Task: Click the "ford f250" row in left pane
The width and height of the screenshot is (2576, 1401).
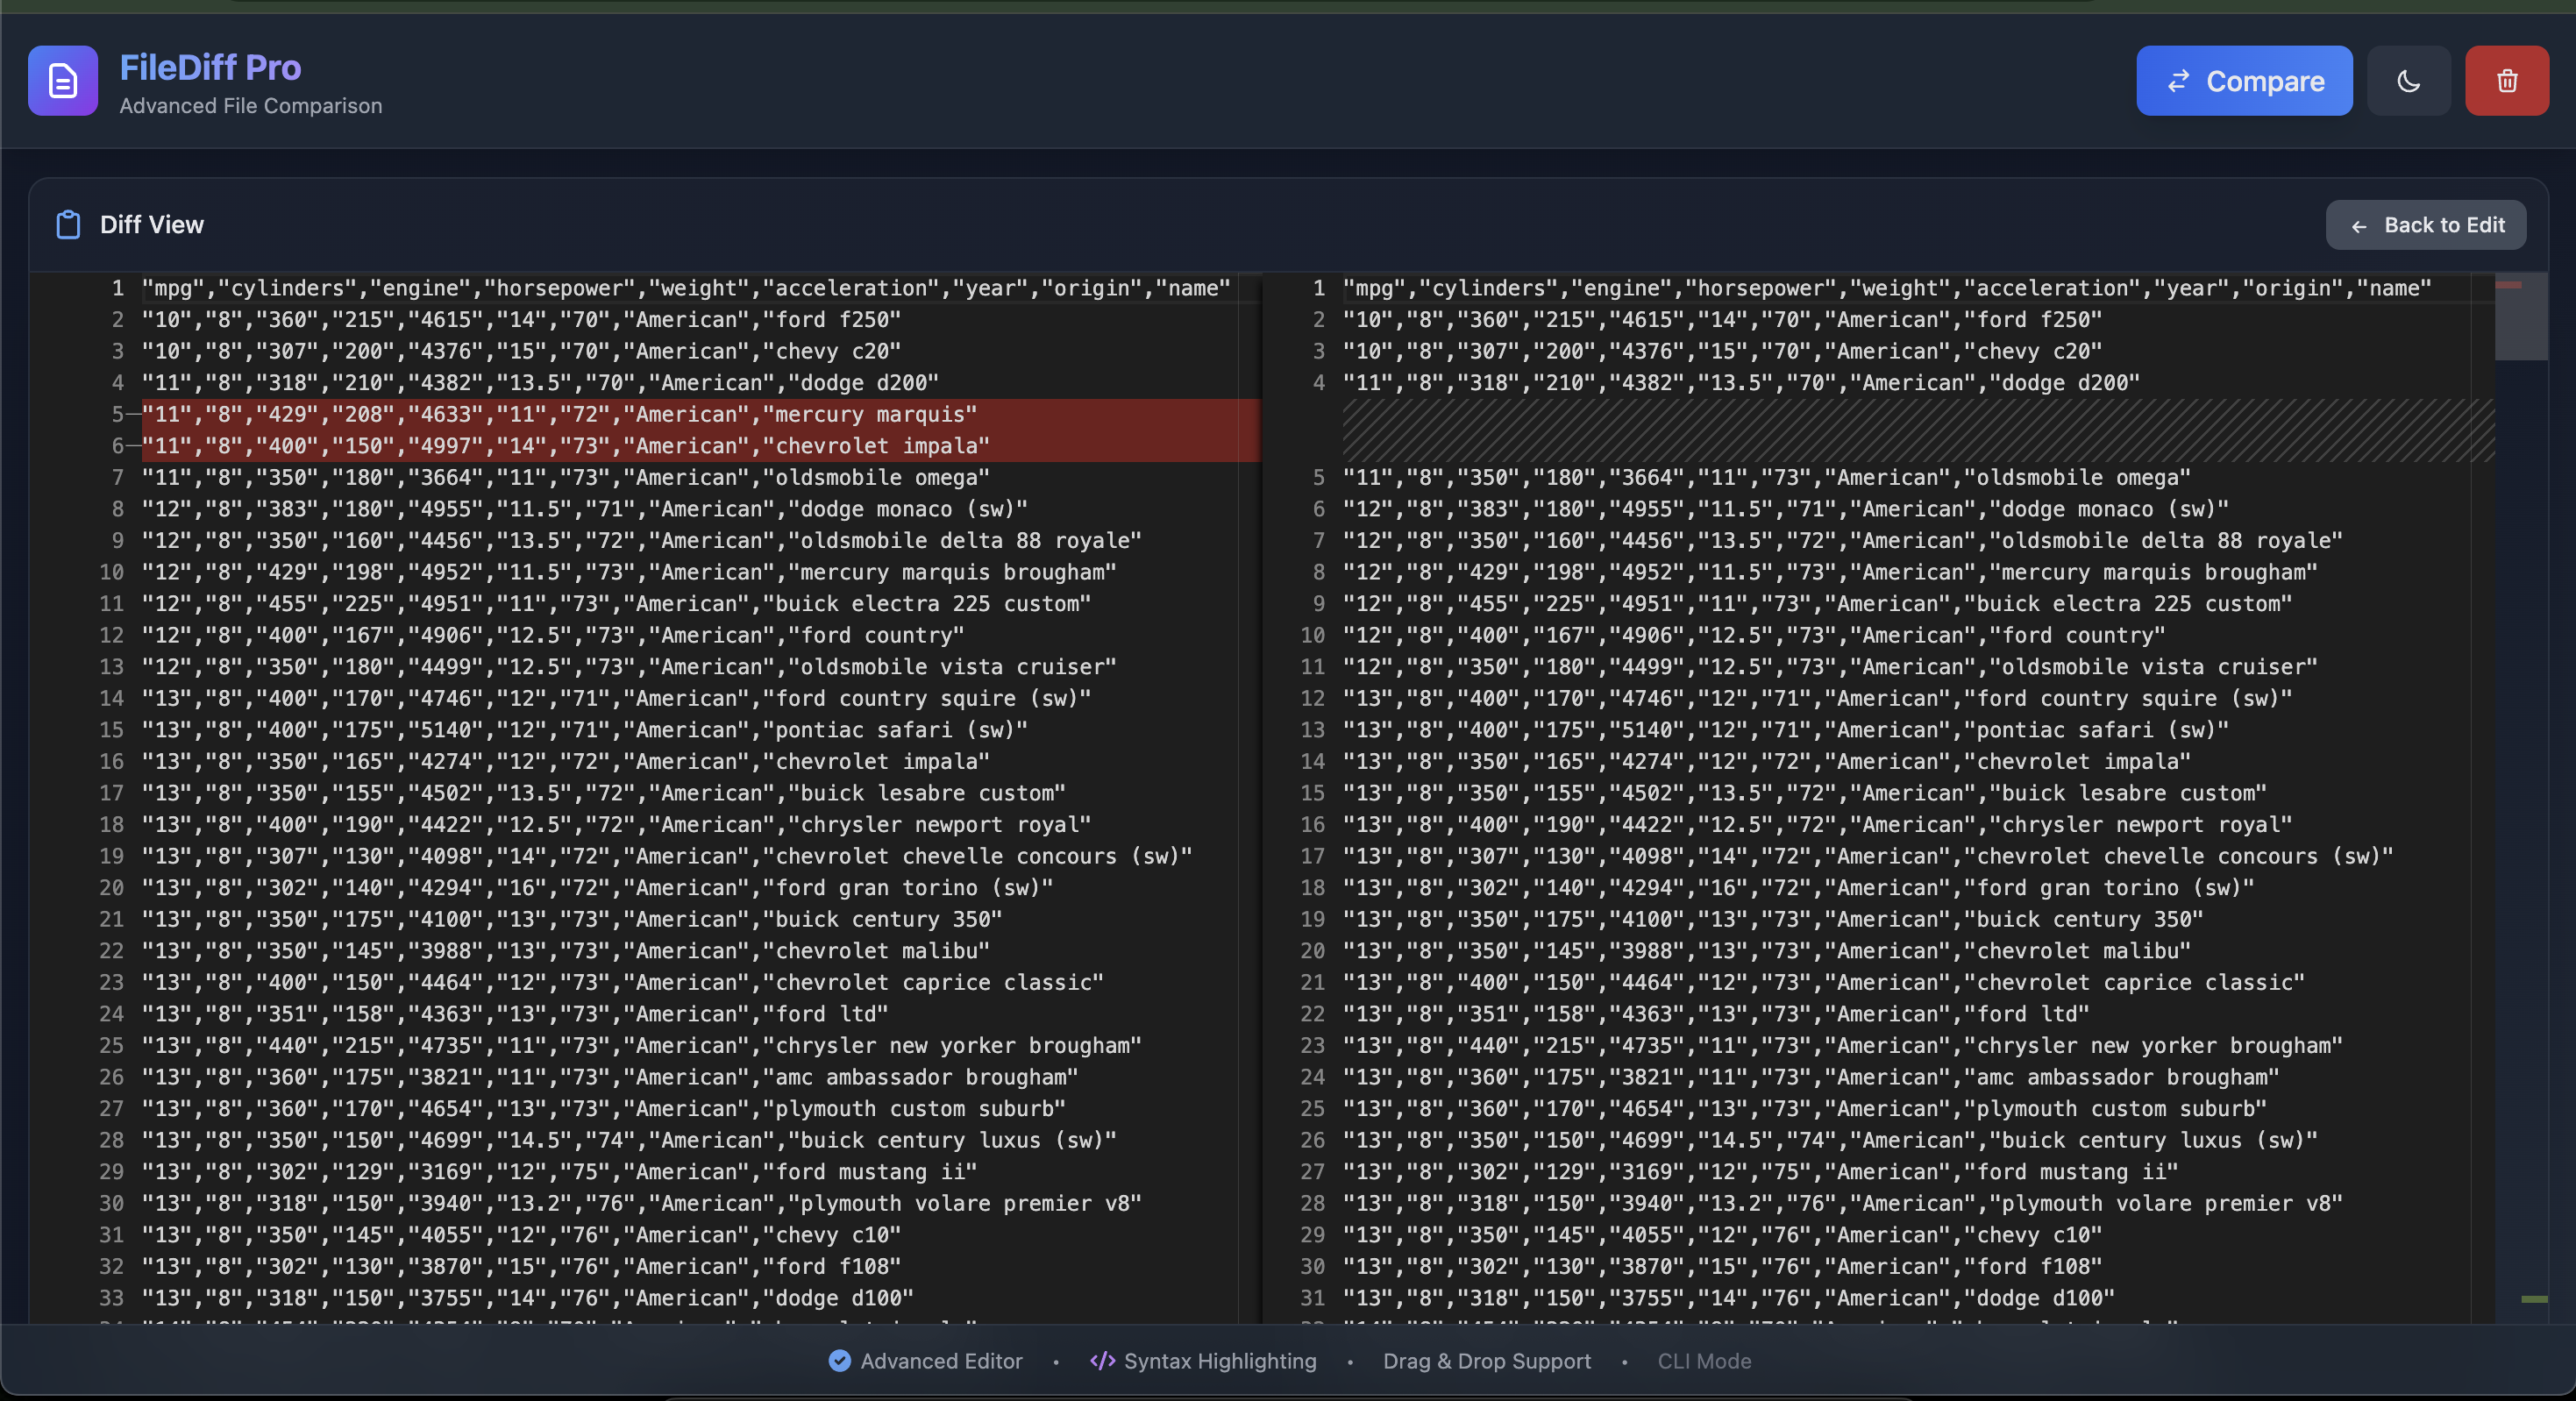Action: pos(521,320)
